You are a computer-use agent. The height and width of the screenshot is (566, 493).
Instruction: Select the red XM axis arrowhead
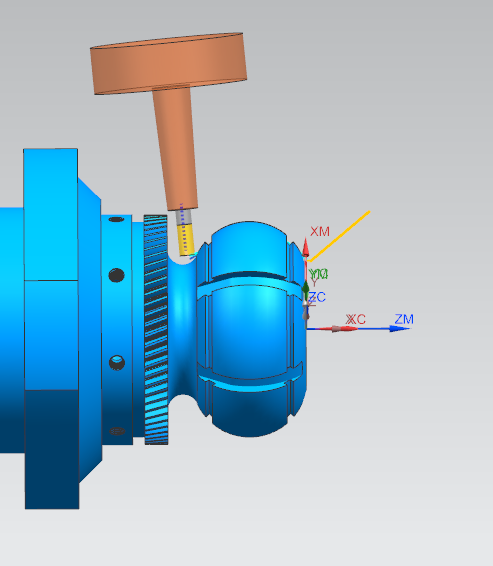click(306, 247)
